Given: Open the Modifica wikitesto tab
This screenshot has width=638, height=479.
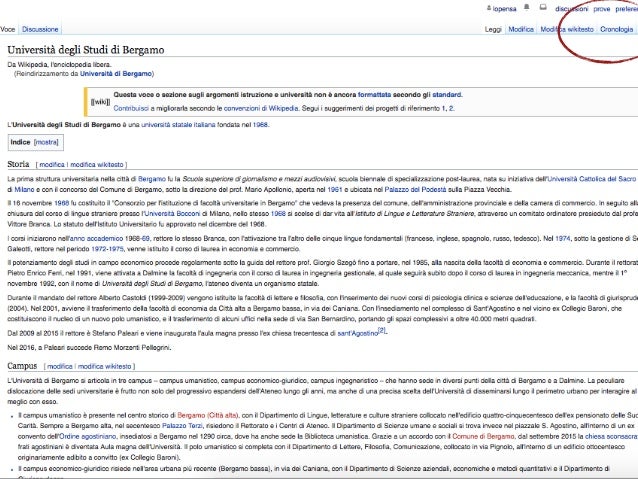Looking at the screenshot, I should (567, 29).
